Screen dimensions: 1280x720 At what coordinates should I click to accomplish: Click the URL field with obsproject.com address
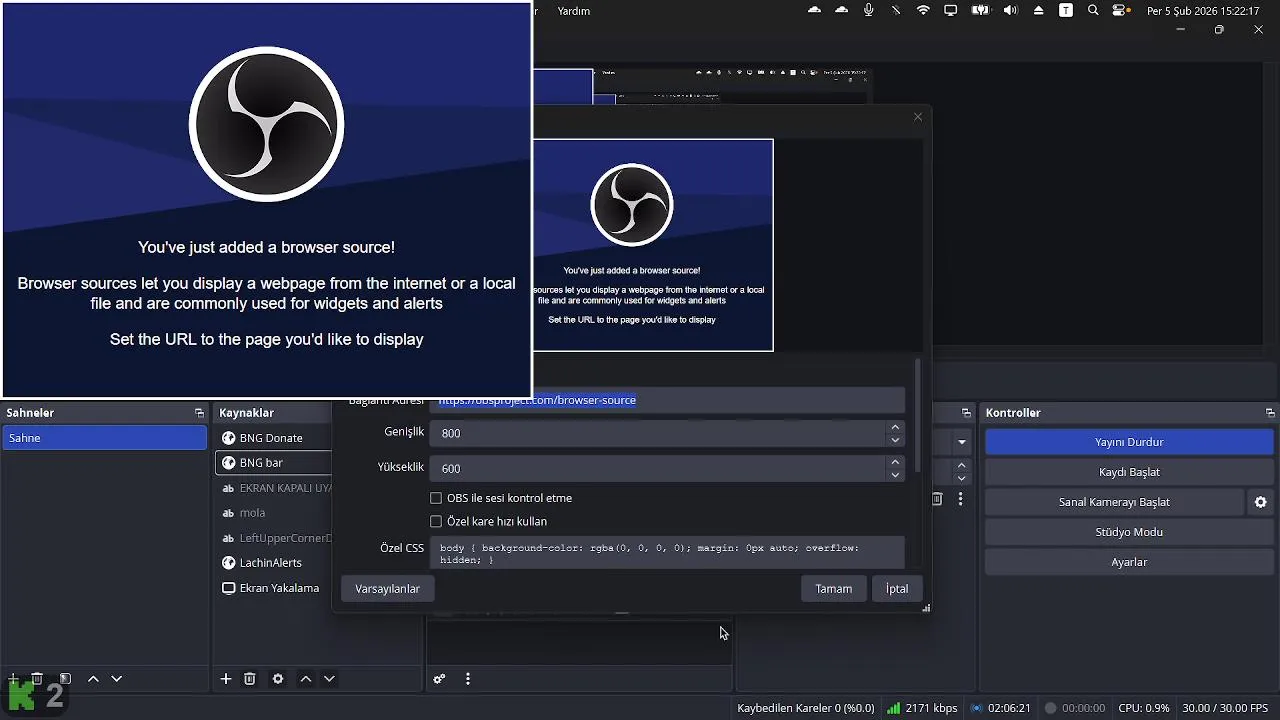tap(667, 401)
